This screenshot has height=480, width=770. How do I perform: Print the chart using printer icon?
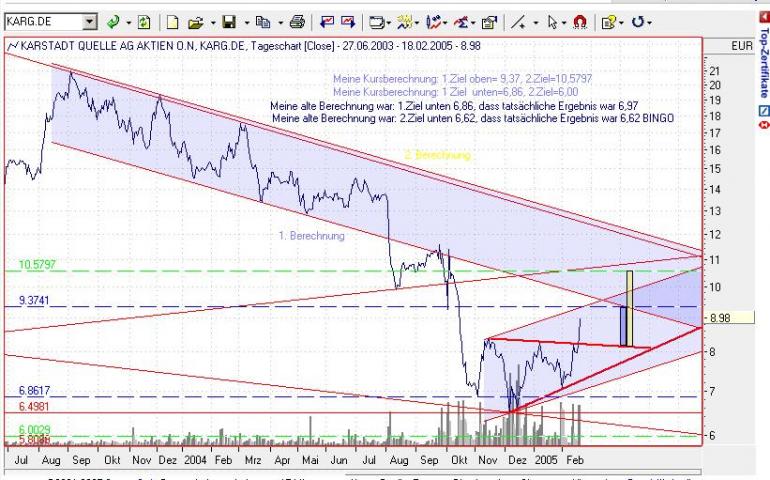pos(297,22)
